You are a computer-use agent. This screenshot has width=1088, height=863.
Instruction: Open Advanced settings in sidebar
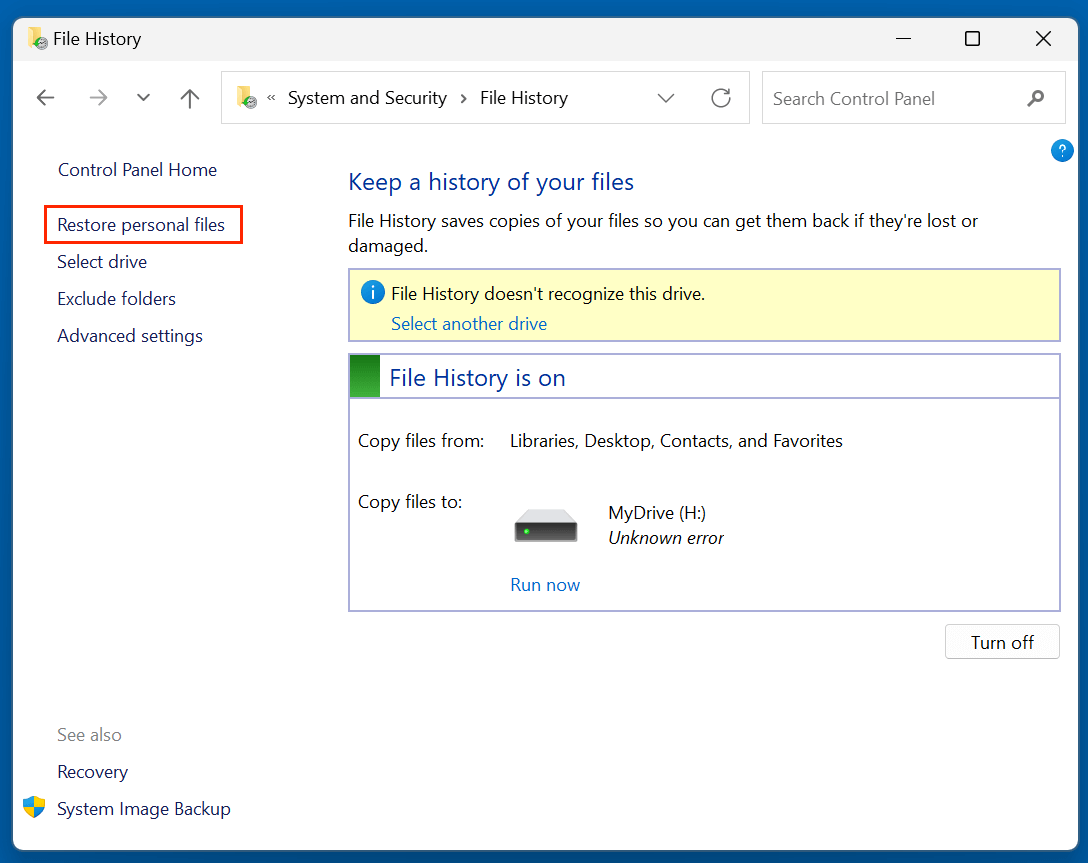[130, 335]
